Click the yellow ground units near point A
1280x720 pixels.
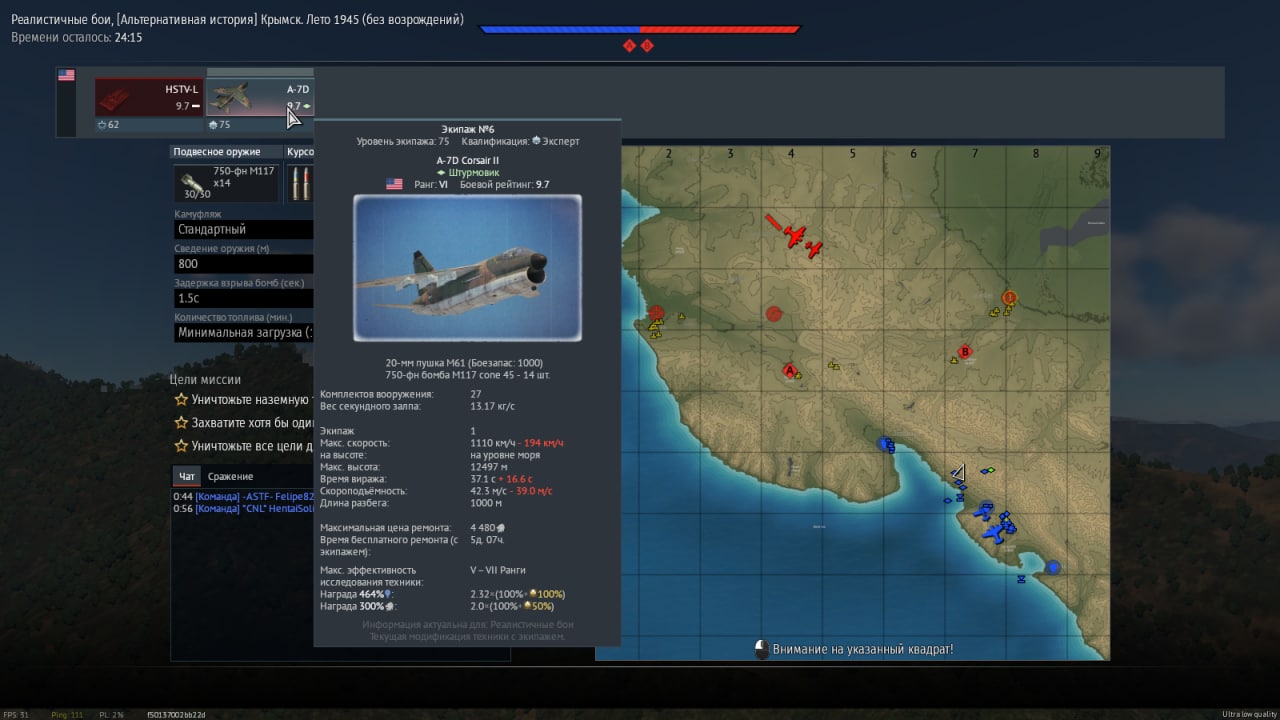[797, 375]
